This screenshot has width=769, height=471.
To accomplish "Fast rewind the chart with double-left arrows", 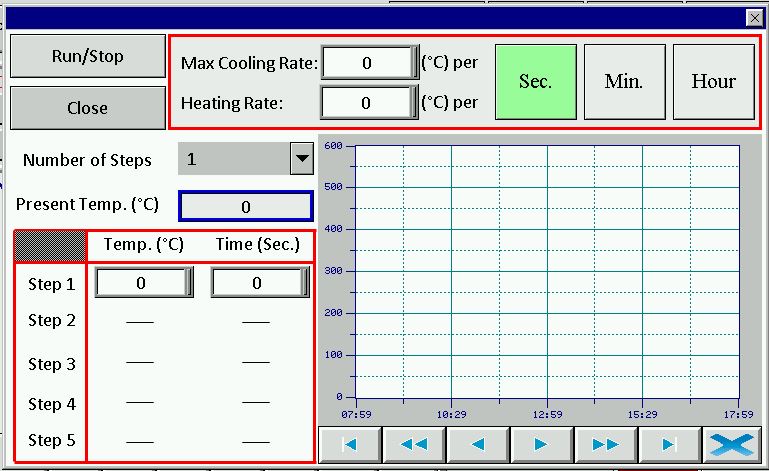I will click(x=414, y=445).
